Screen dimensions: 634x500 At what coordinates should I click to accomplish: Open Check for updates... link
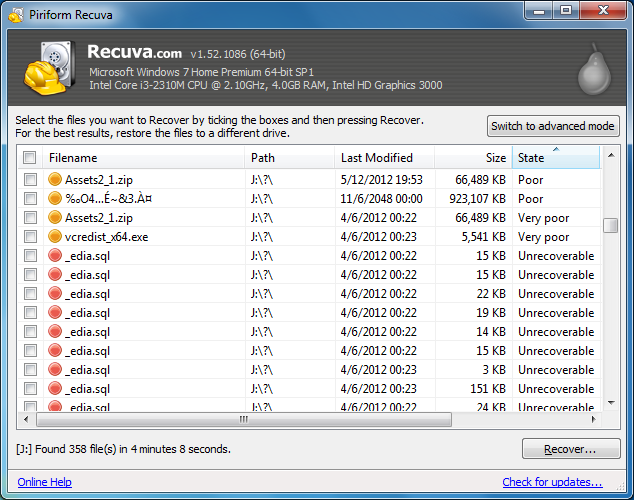click(552, 482)
